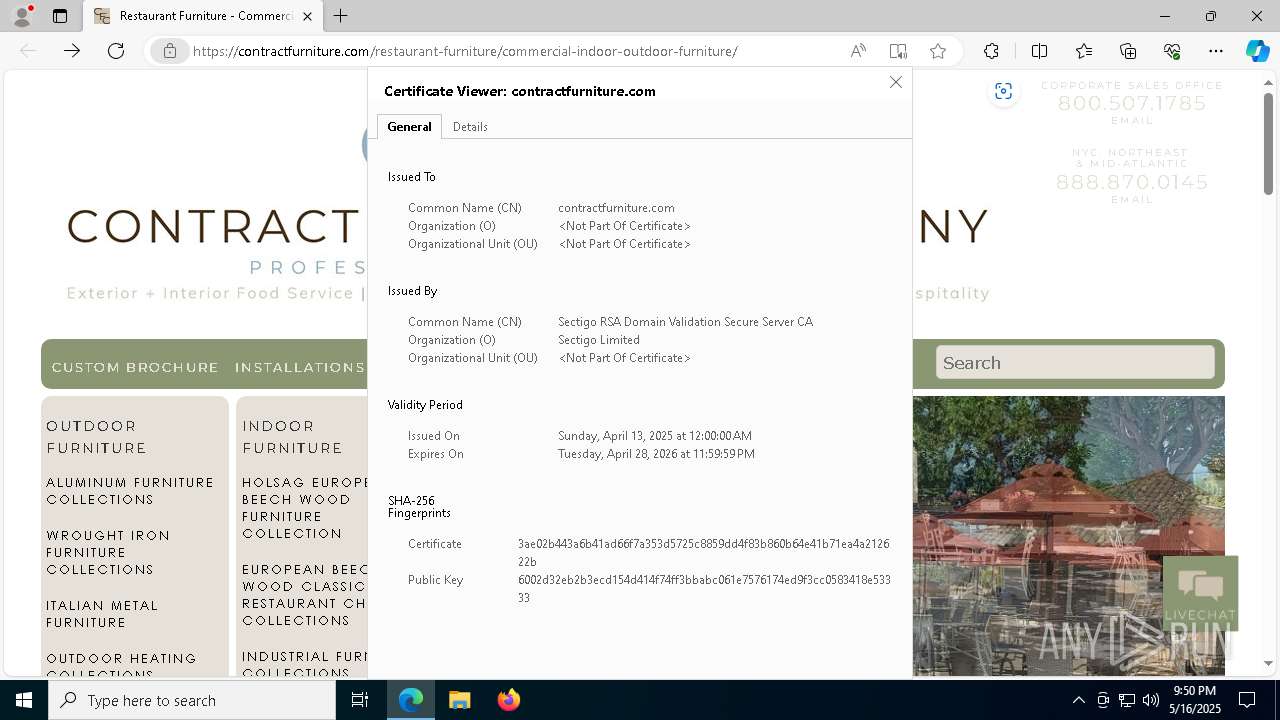This screenshot has height=720, width=1280.
Task: Go forward in browser history
Action: [72, 51]
